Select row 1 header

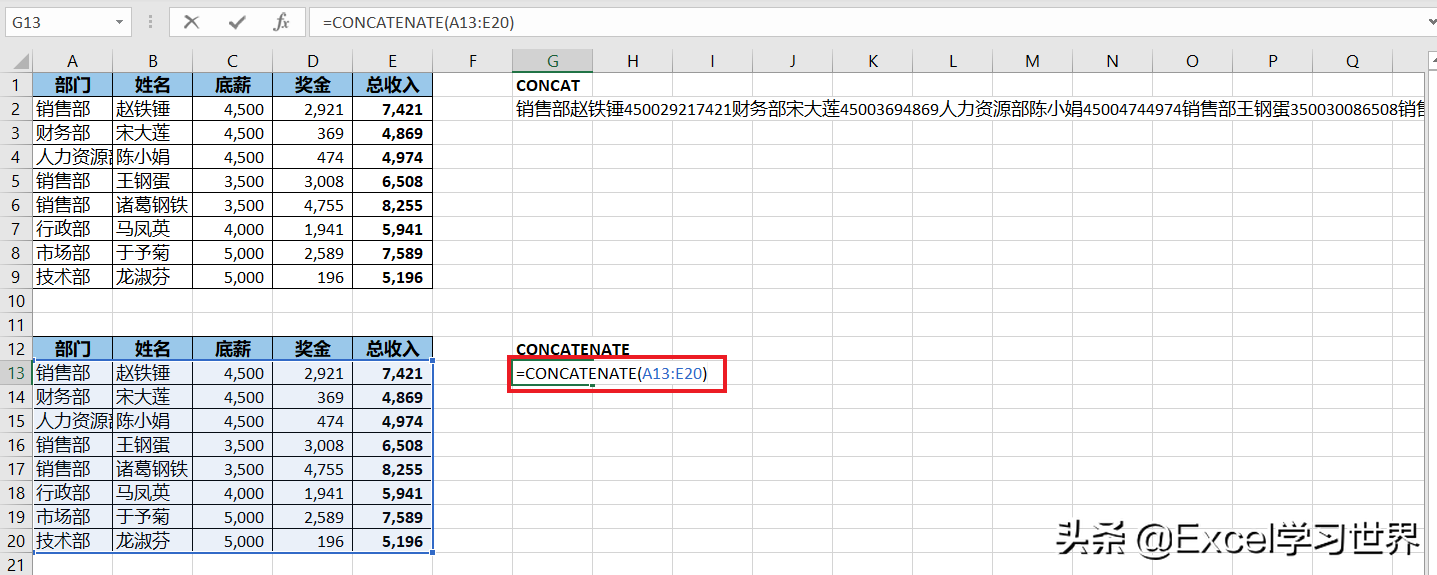click(x=17, y=85)
